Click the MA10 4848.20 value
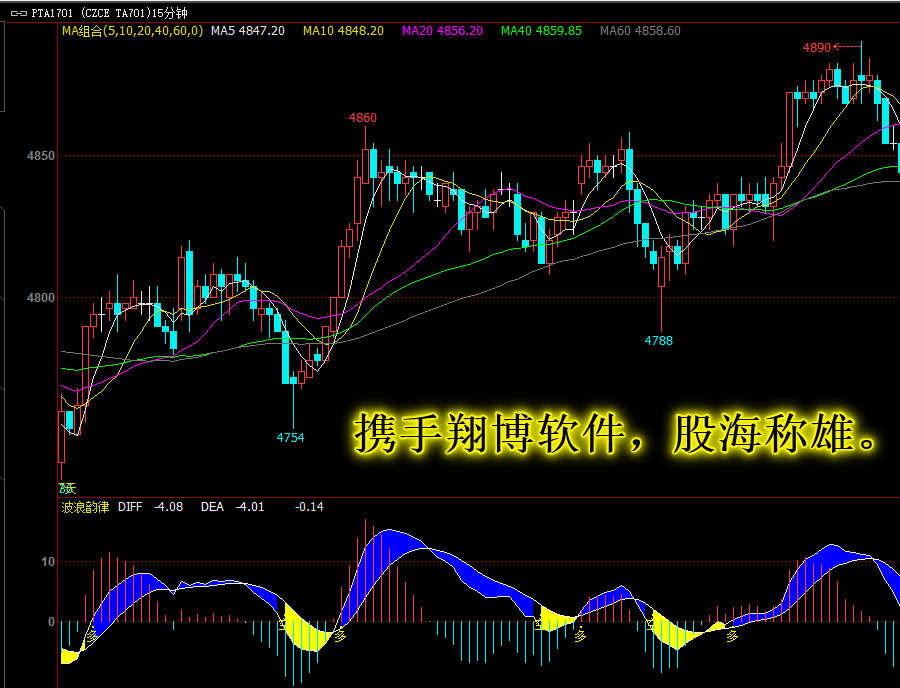Screen dimensions: 900x688 (x=343, y=31)
